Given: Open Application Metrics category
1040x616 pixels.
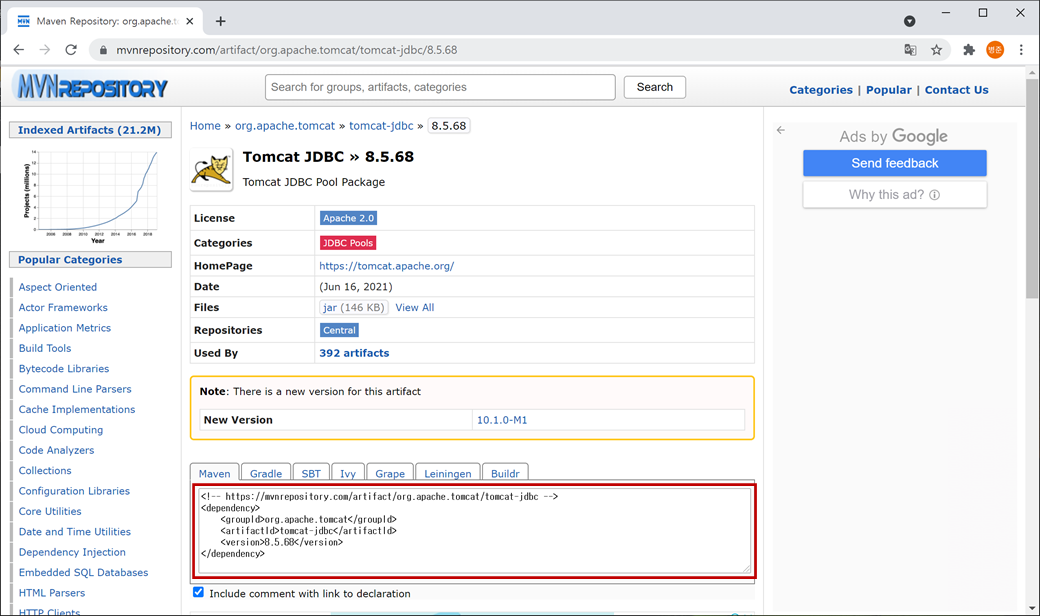Looking at the screenshot, I should pos(65,328).
